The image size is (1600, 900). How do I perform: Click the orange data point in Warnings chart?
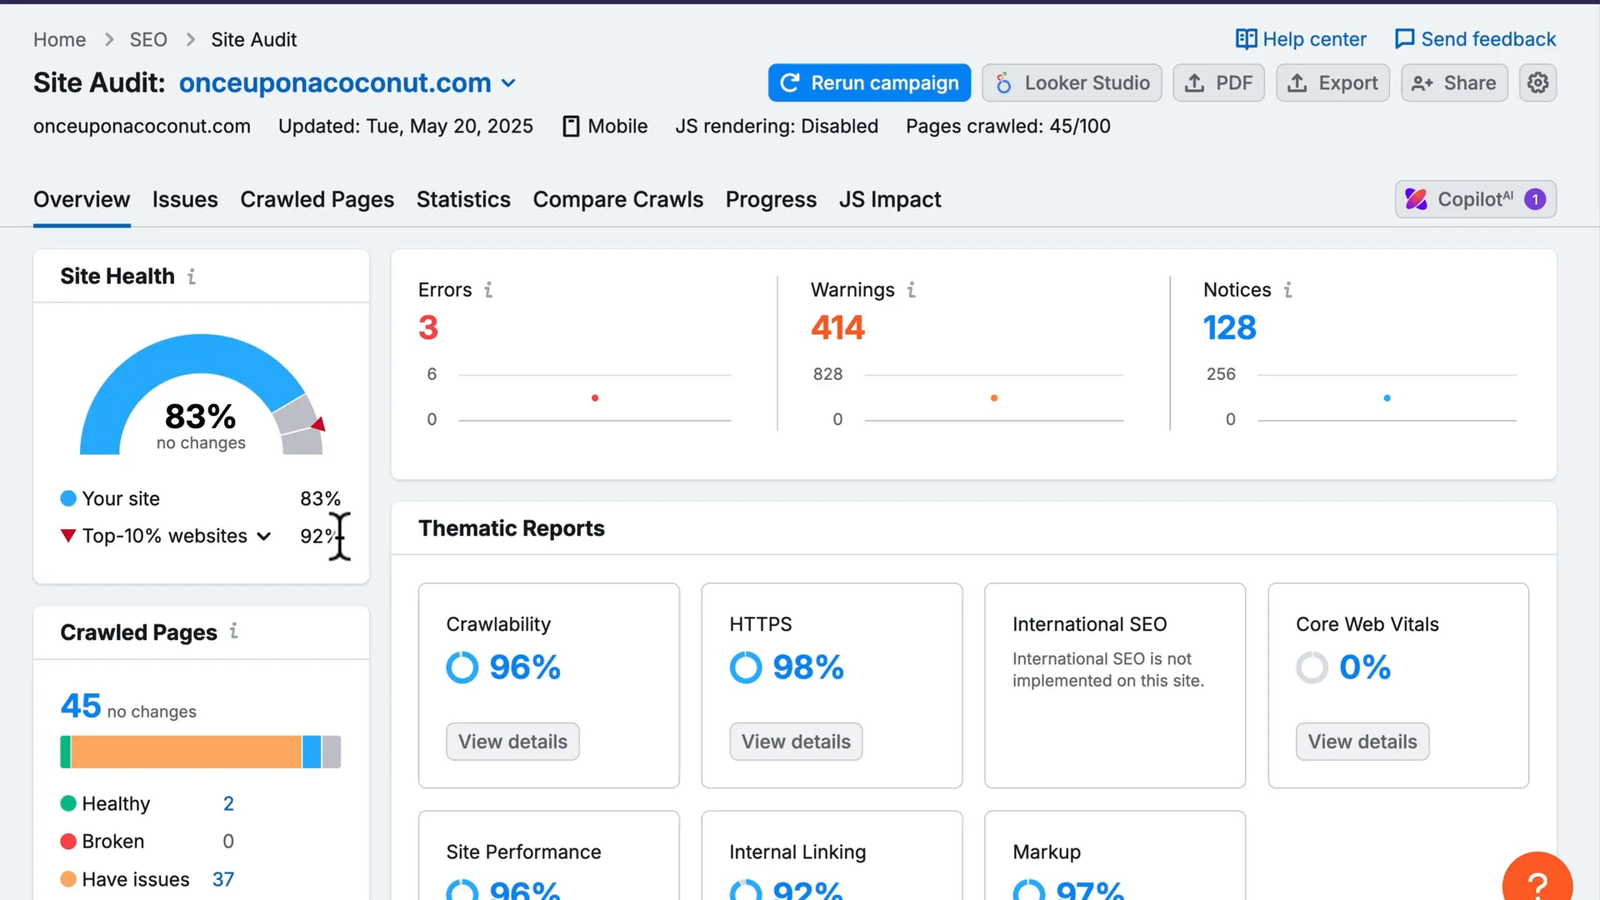tap(994, 398)
